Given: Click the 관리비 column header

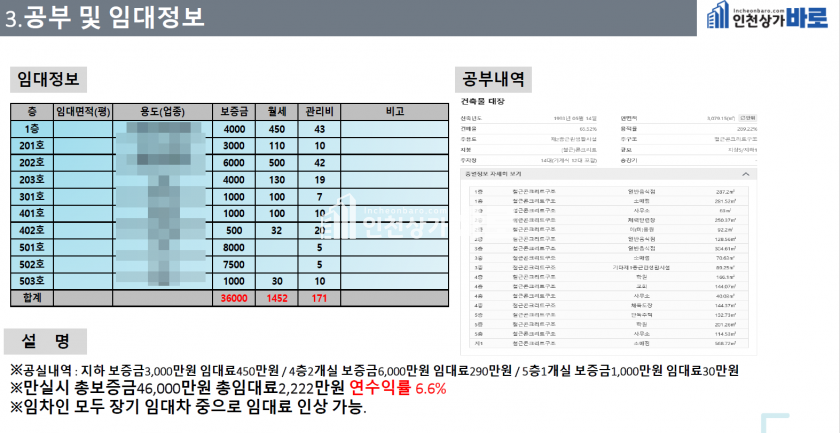Looking at the screenshot, I should coord(319,112).
